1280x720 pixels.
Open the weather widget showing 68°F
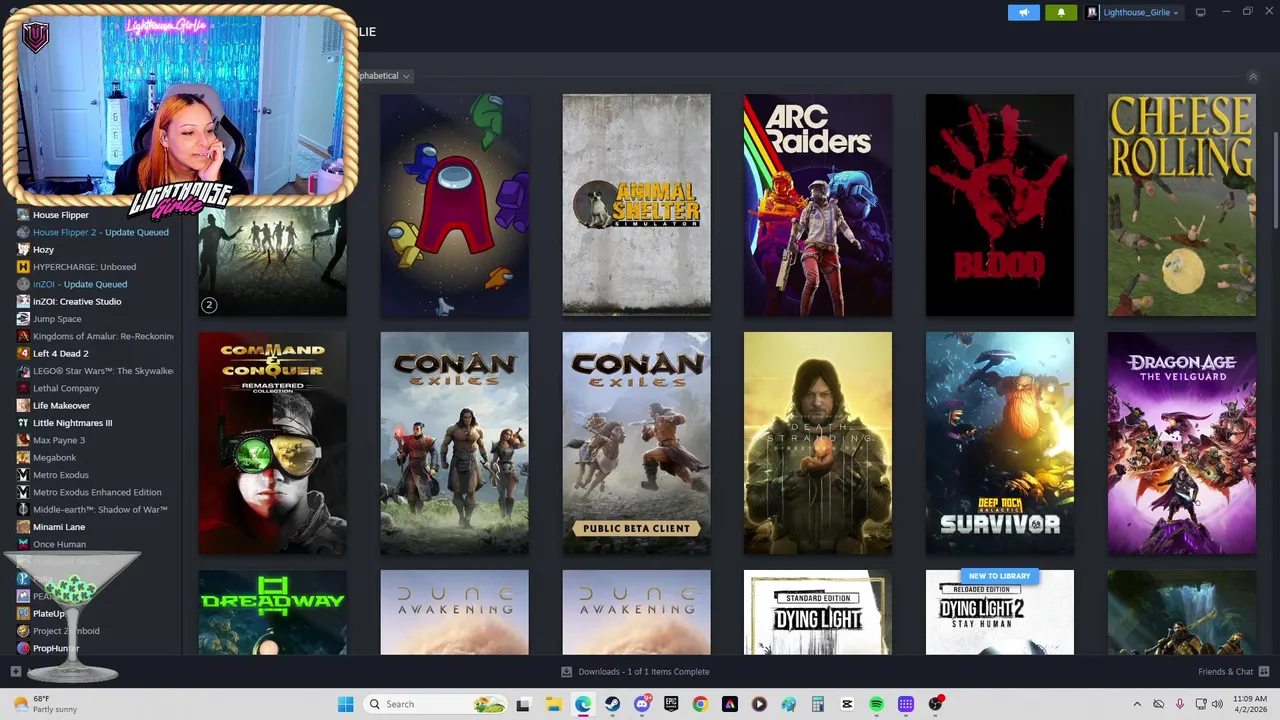(45, 704)
